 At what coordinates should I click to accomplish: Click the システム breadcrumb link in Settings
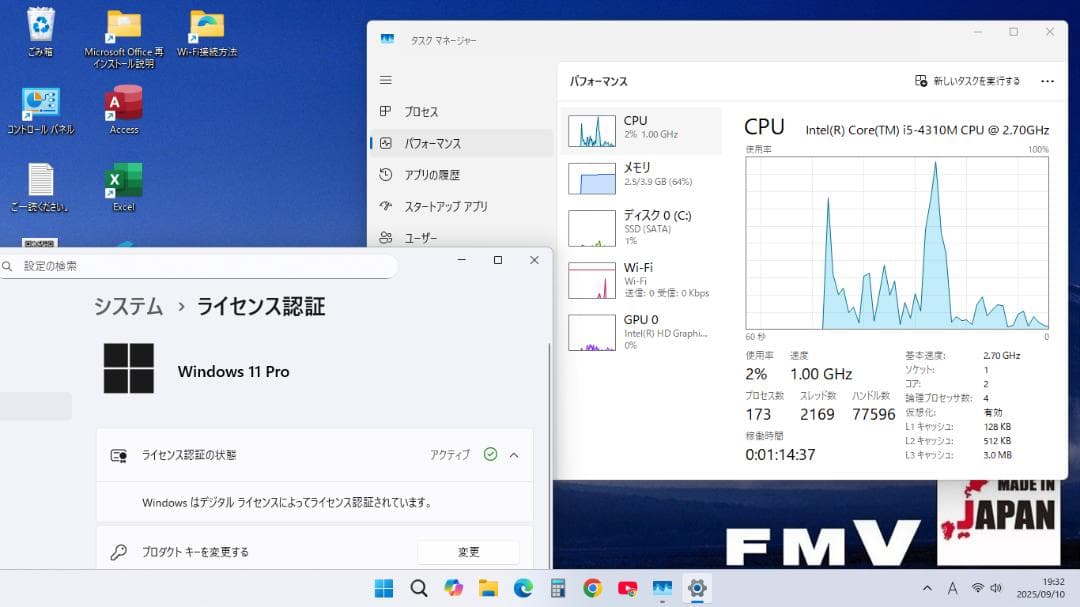[129, 307]
